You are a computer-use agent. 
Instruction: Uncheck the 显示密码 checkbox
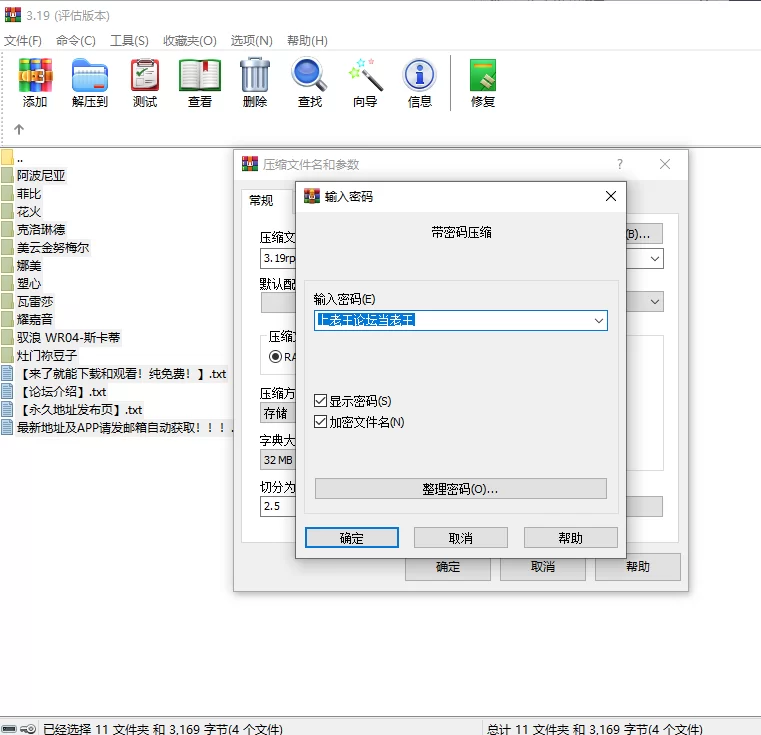pyautogui.click(x=321, y=401)
